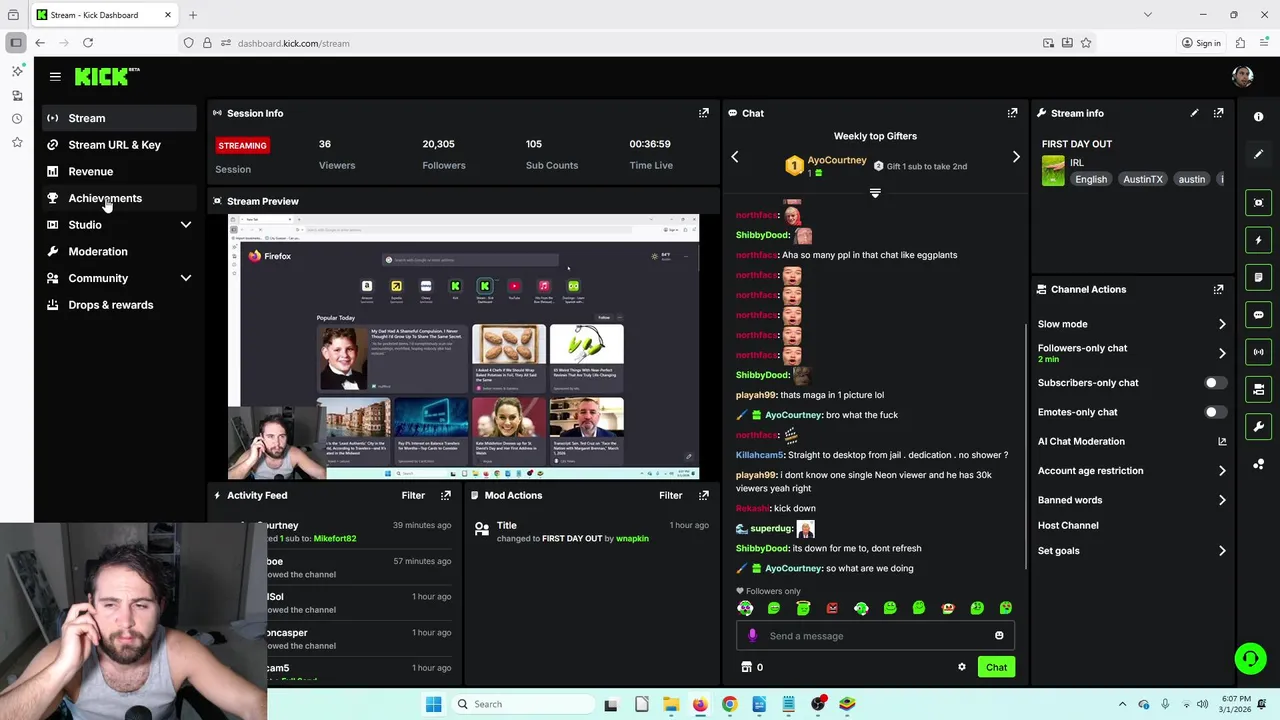Open Moderation page in sidebar
This screenshot has height=720, width=1280.
coord(120,251)
